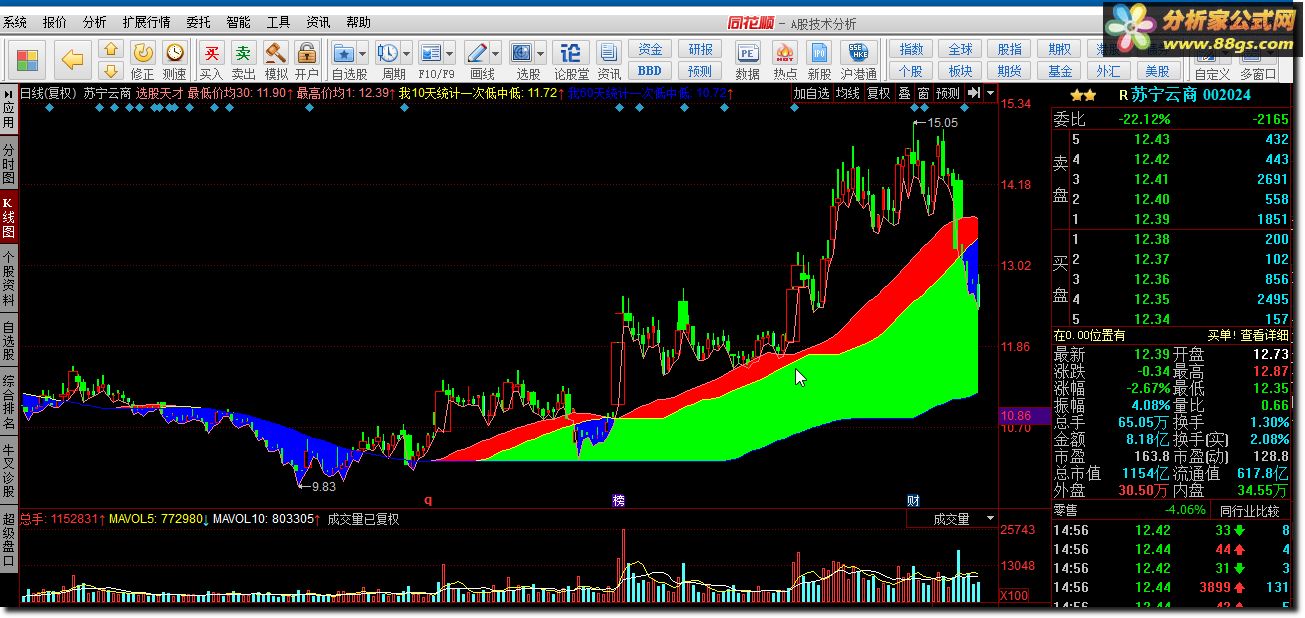The width and height of the screenshot is (1305, 618).
Task: Click the 加自选 add-to-watchlist button
Action: [x=811, y=93]
